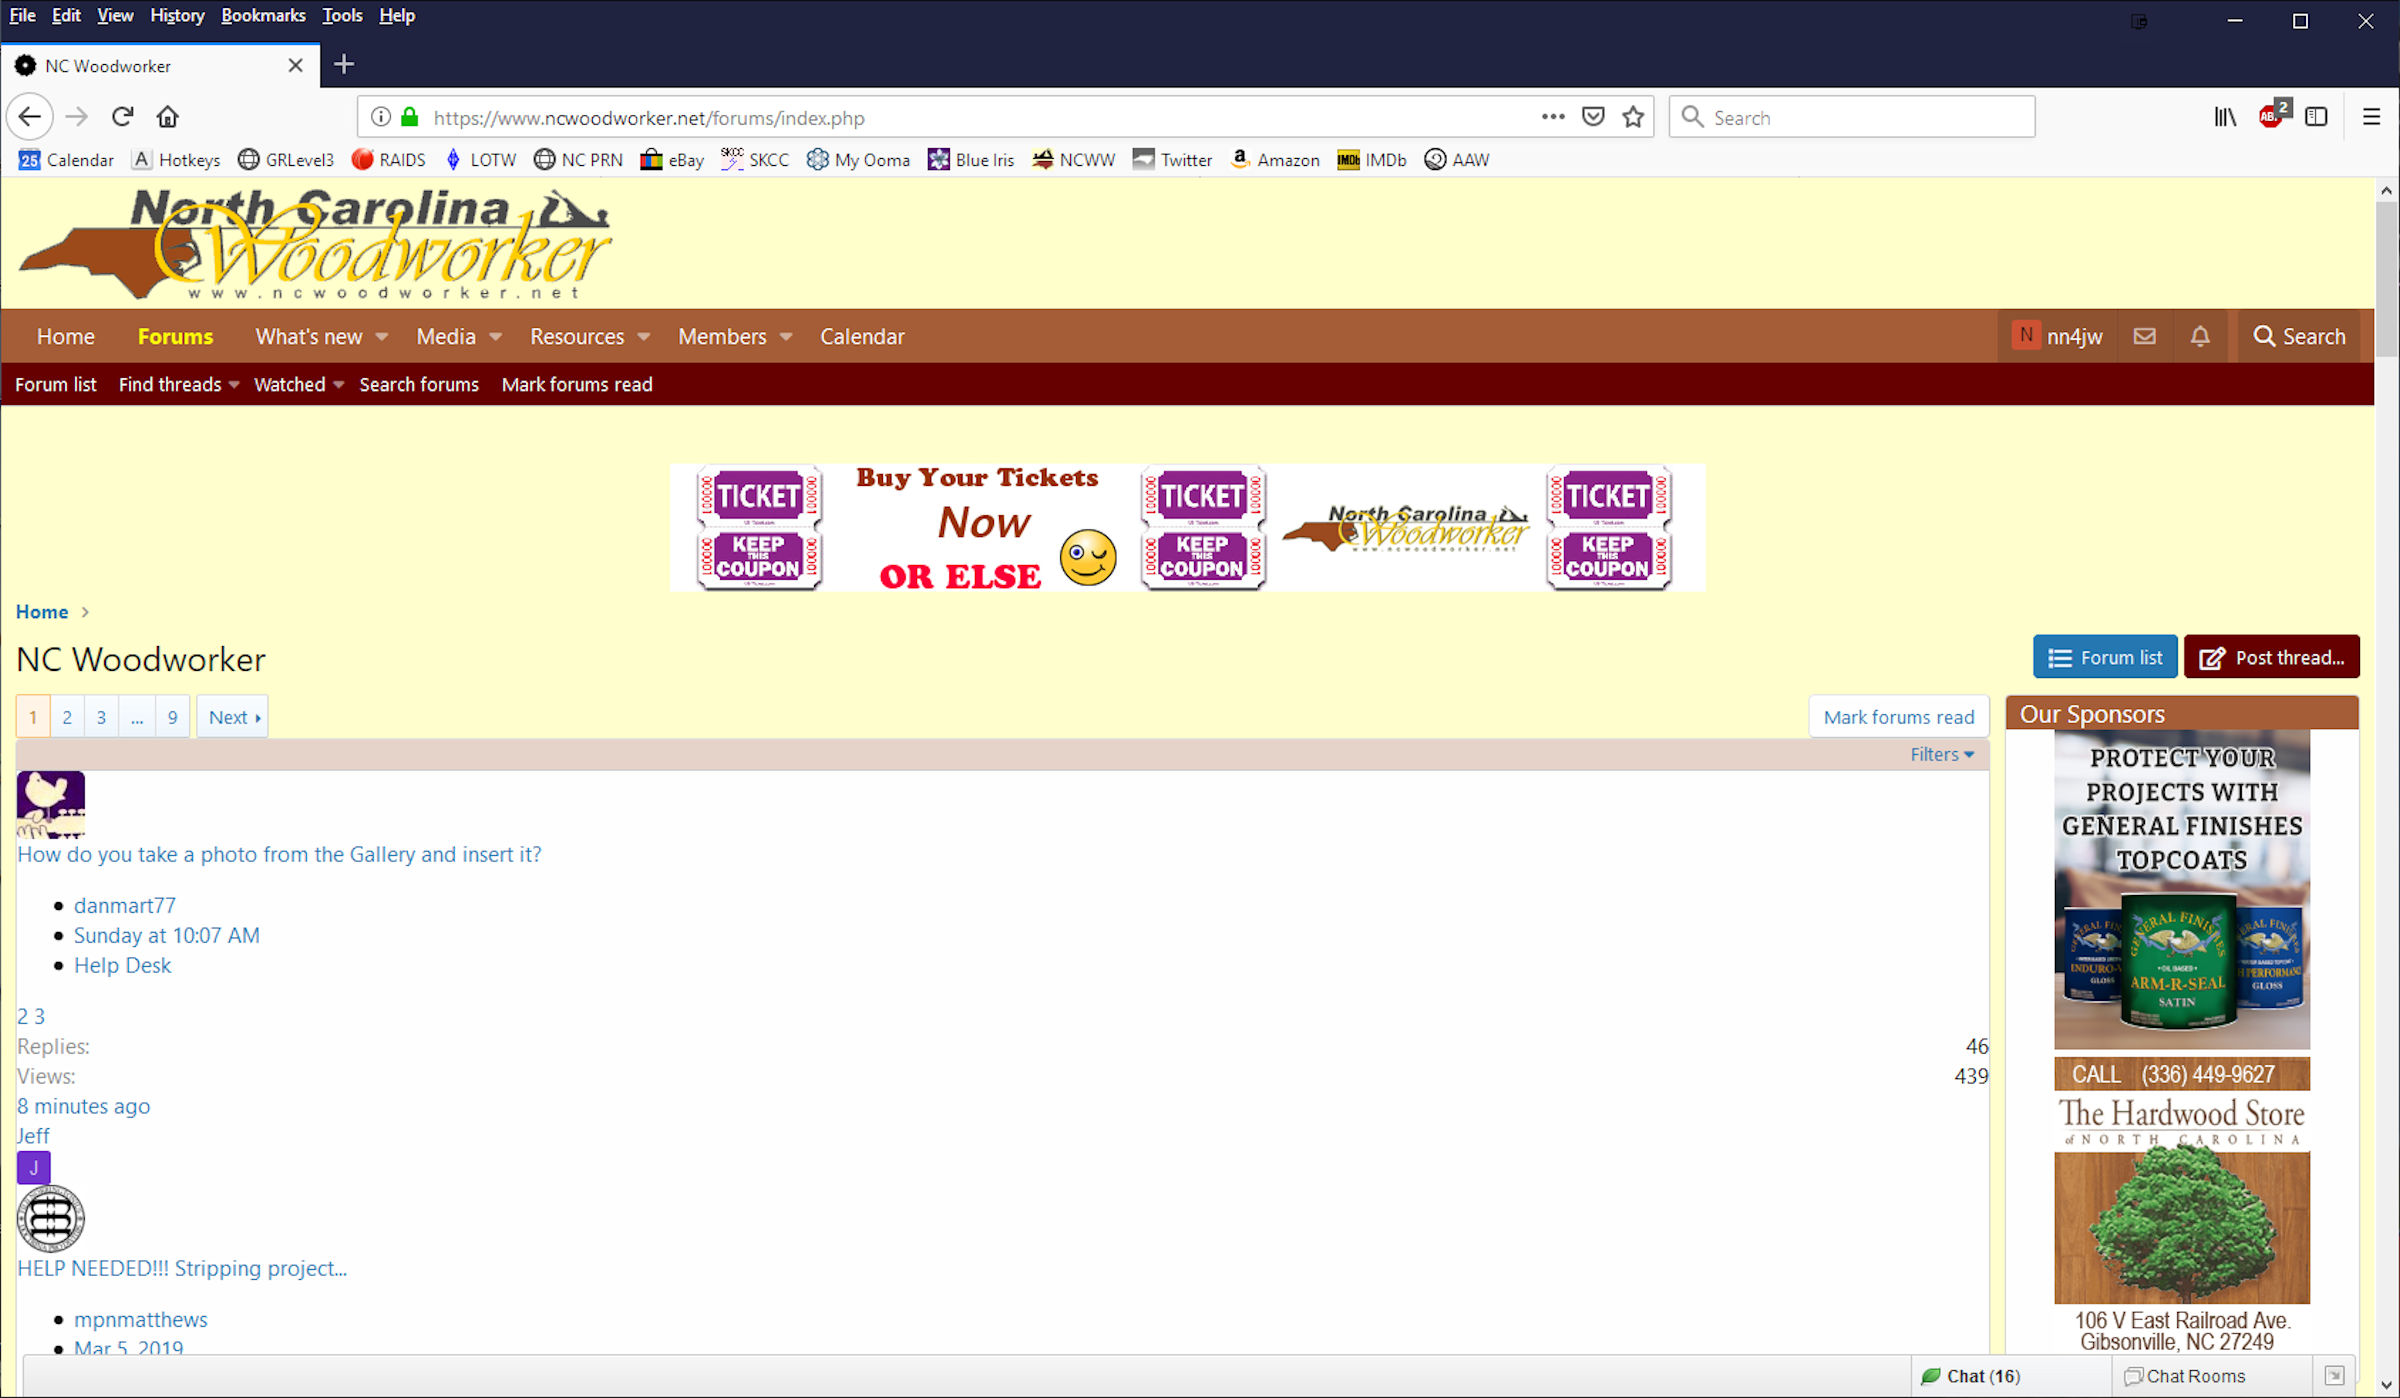Open the IMDb bookmark
This screenshot has height=1398, width=2400.
pyautogui.click(x=1371, y=160)
